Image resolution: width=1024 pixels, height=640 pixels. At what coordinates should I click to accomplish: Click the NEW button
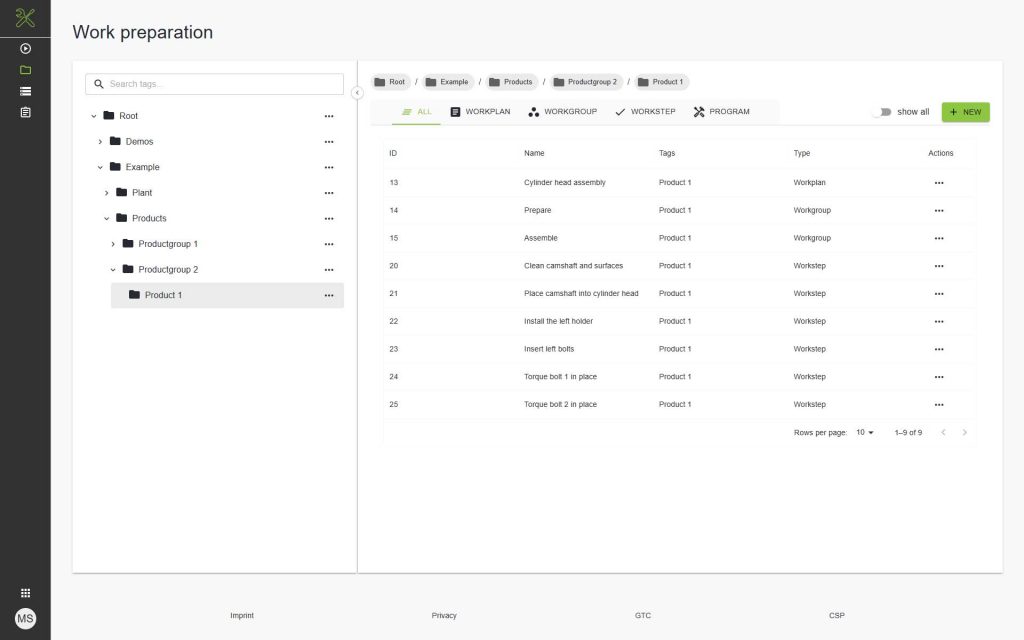(965, 112)
